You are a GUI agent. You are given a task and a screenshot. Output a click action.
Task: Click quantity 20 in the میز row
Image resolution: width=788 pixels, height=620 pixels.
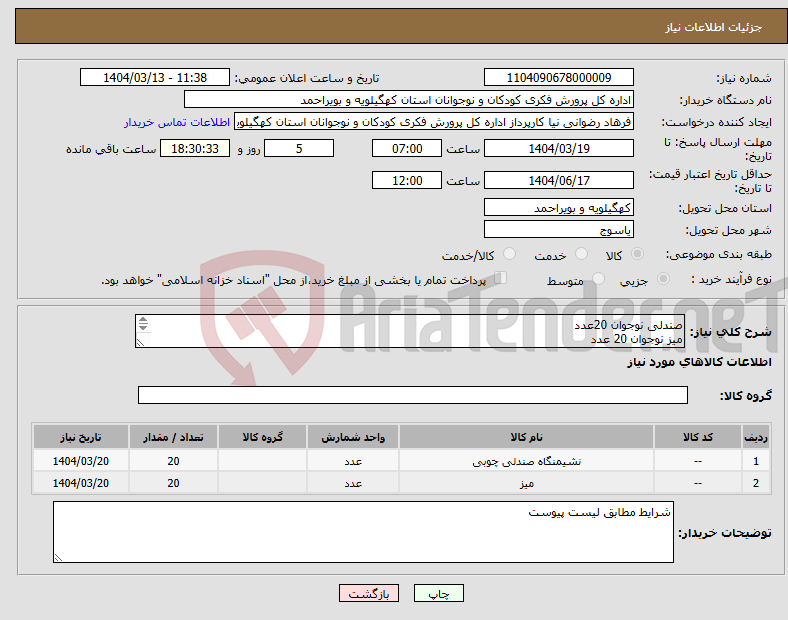click(x=173, y=483)
